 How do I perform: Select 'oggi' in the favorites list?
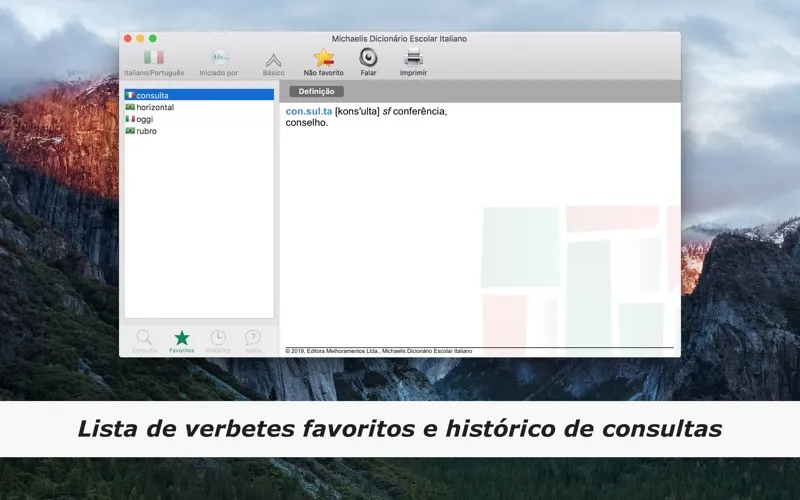pos(145,119)
